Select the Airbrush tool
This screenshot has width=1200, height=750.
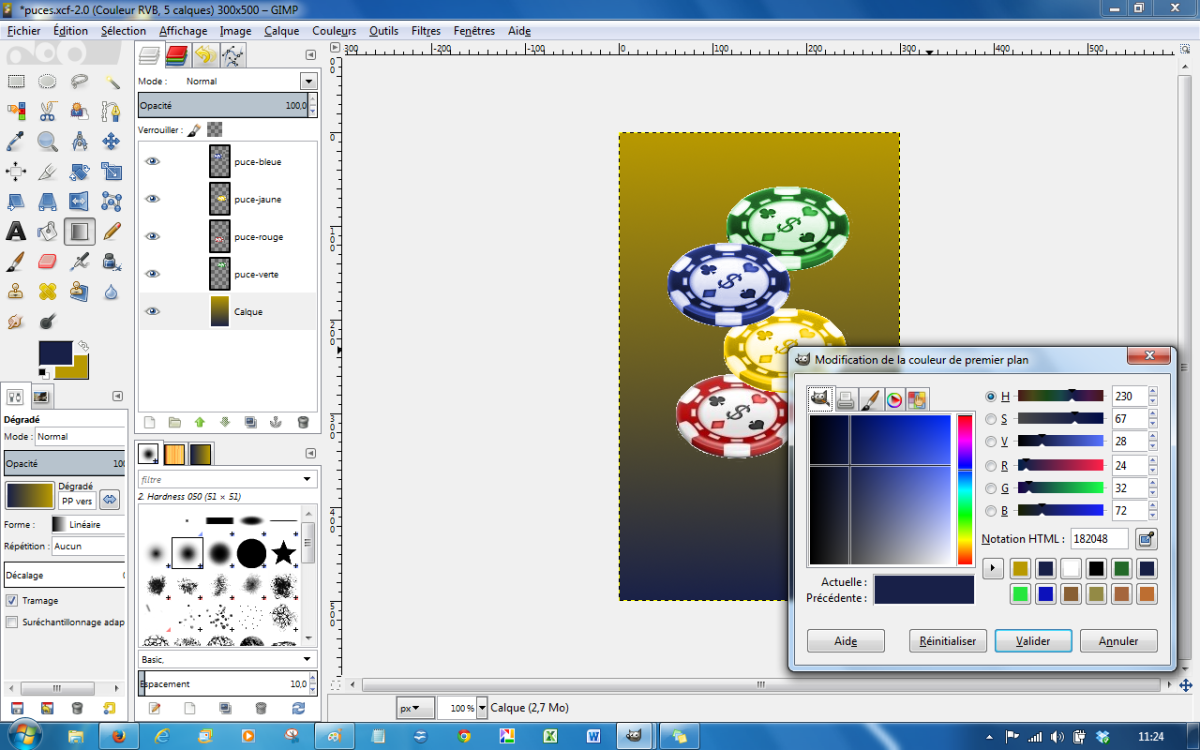[x=80, y=262]
